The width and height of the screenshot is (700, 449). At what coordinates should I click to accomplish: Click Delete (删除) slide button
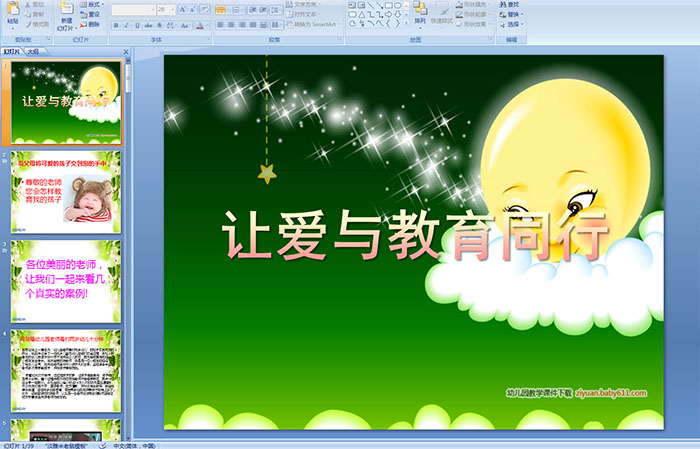[x=90, y=24]
